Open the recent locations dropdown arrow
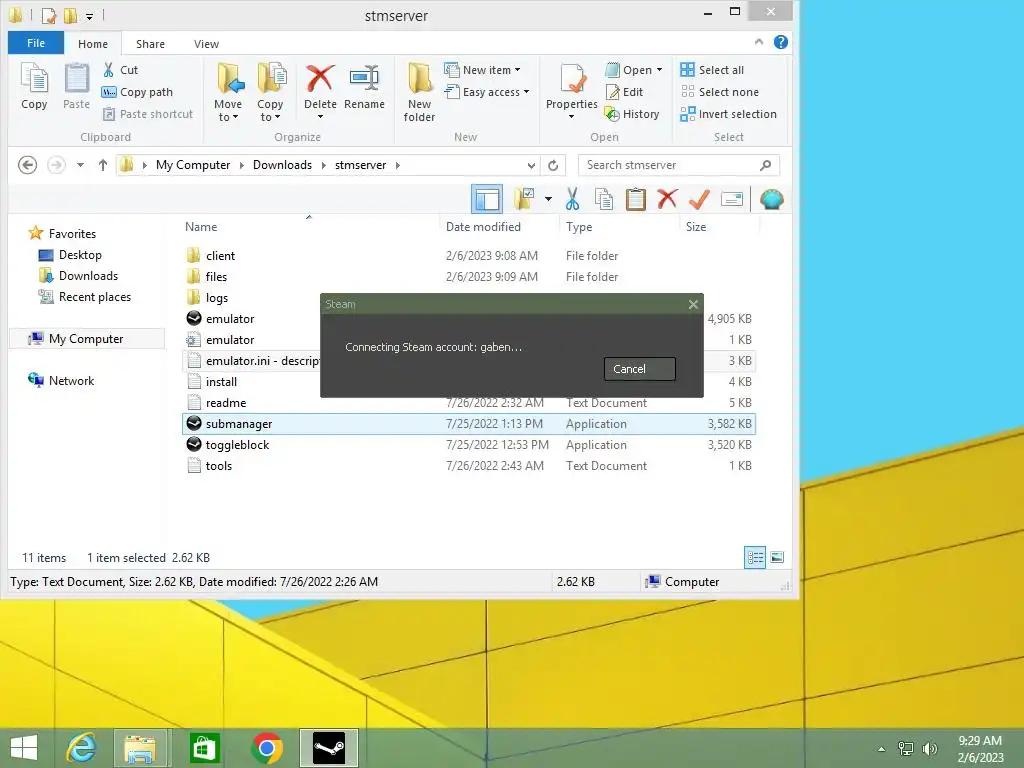This screenshot has height=768, width=1024. (x=80, y=165)
